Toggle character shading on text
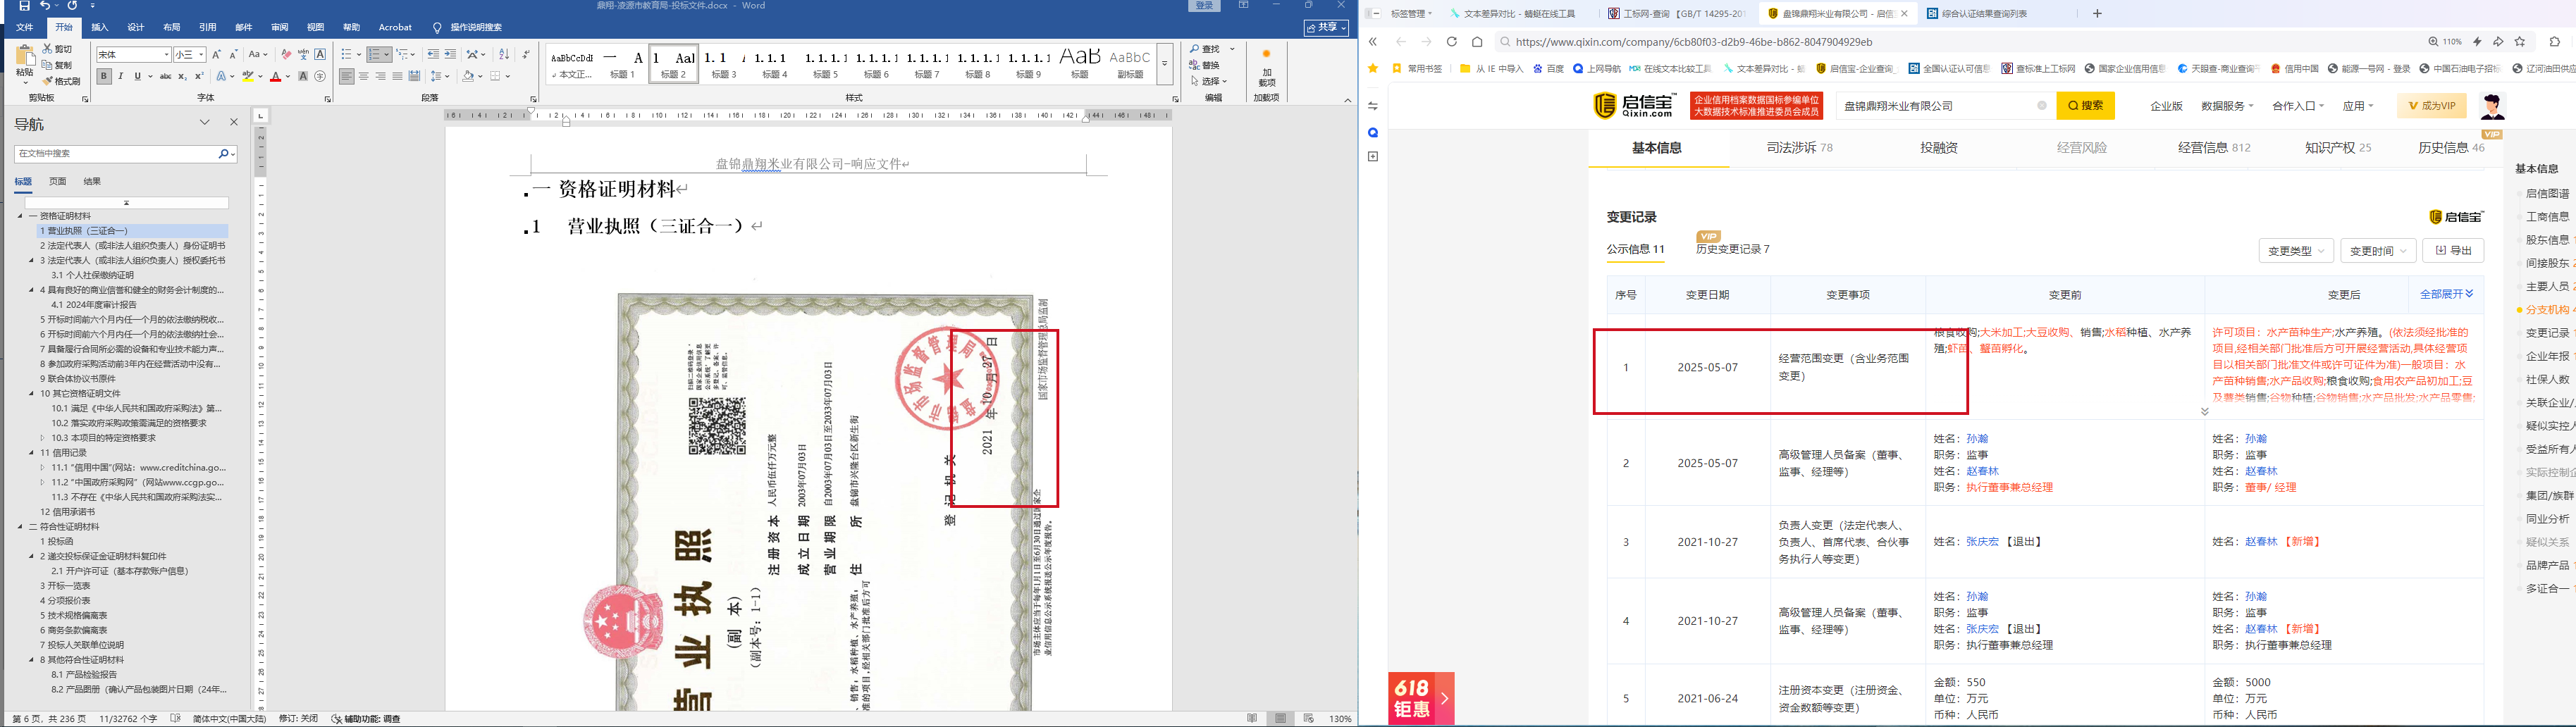The width and height of the screenshot is (2576, 727). pos(303,76)
